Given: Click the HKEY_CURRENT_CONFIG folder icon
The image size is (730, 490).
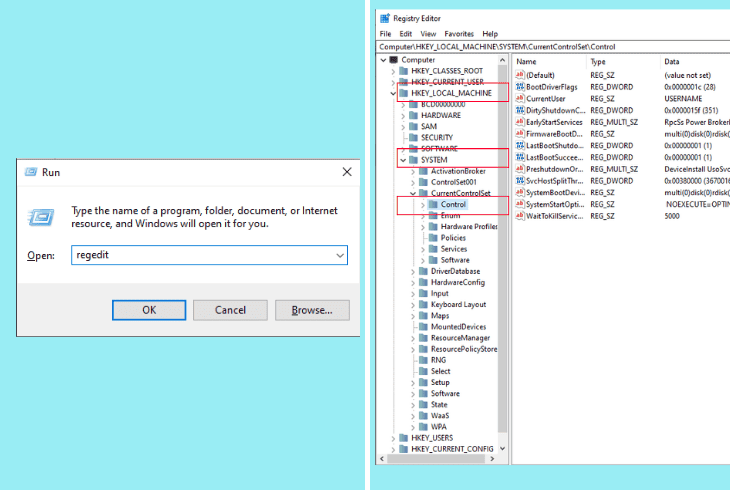Looking at the screenshot, I should pos(404,449).
